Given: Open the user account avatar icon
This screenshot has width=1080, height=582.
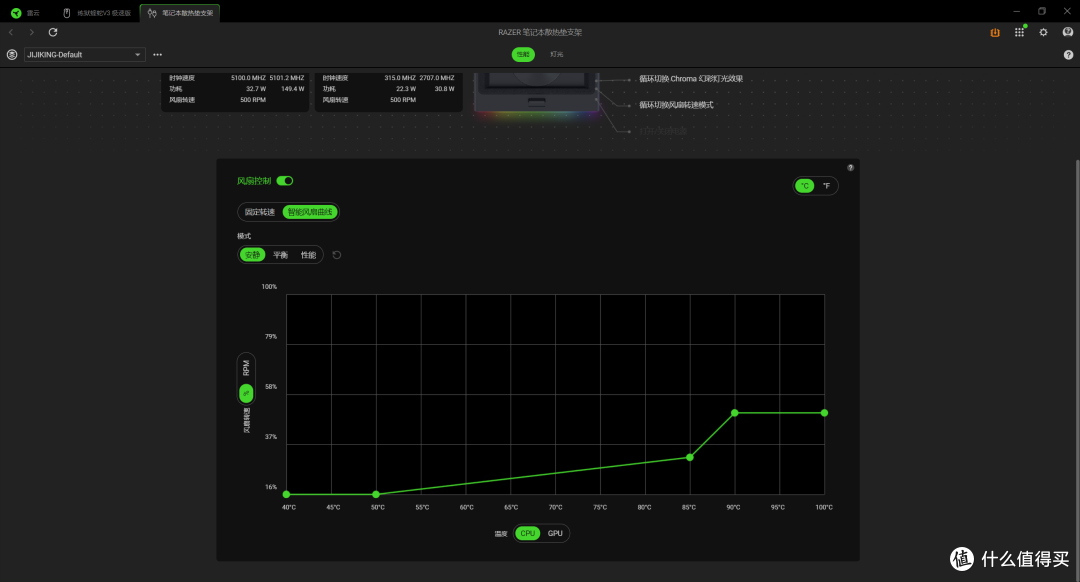Looking at the screenshot, I should tap(1068, 32).
